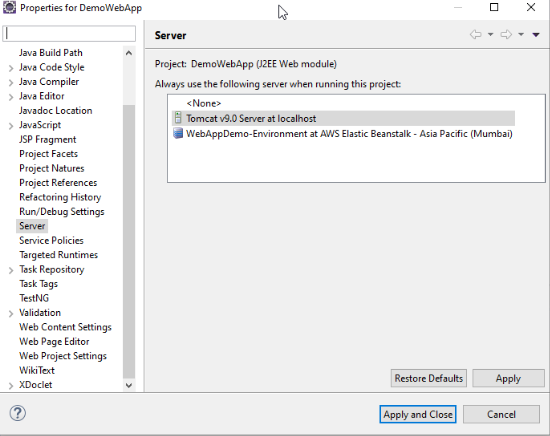Viewport: 550px width, 436px height.
Task: Select Java Build Path in the tree
Action: (x=51, y=53)
